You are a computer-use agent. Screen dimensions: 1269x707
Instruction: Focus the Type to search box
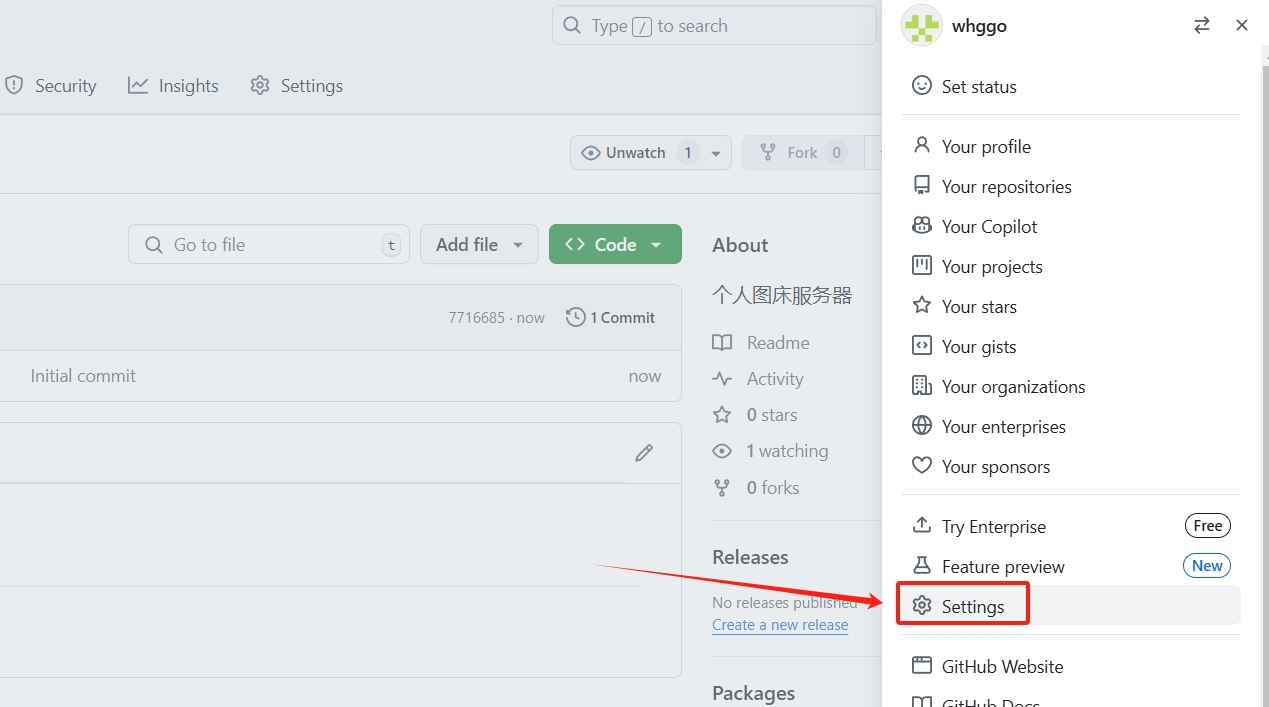coord(714,26)
